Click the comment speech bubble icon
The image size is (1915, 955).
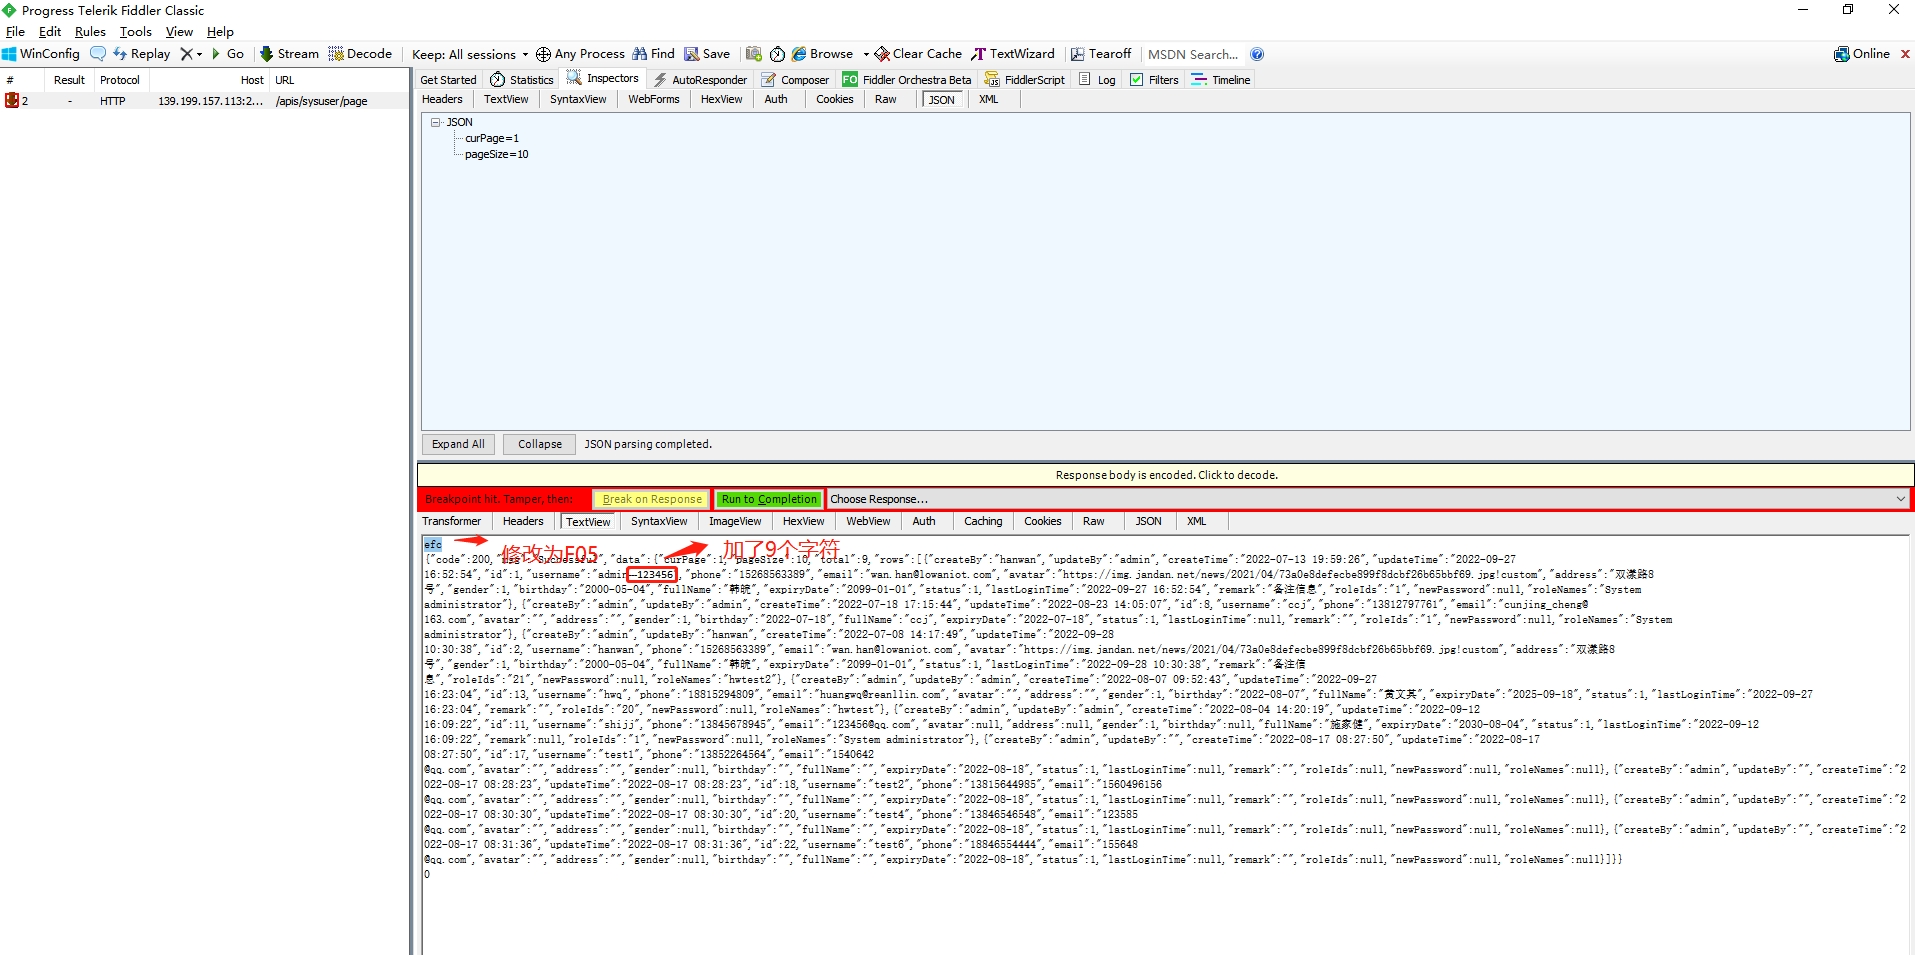pyautogui.click(x=97, y=54)
